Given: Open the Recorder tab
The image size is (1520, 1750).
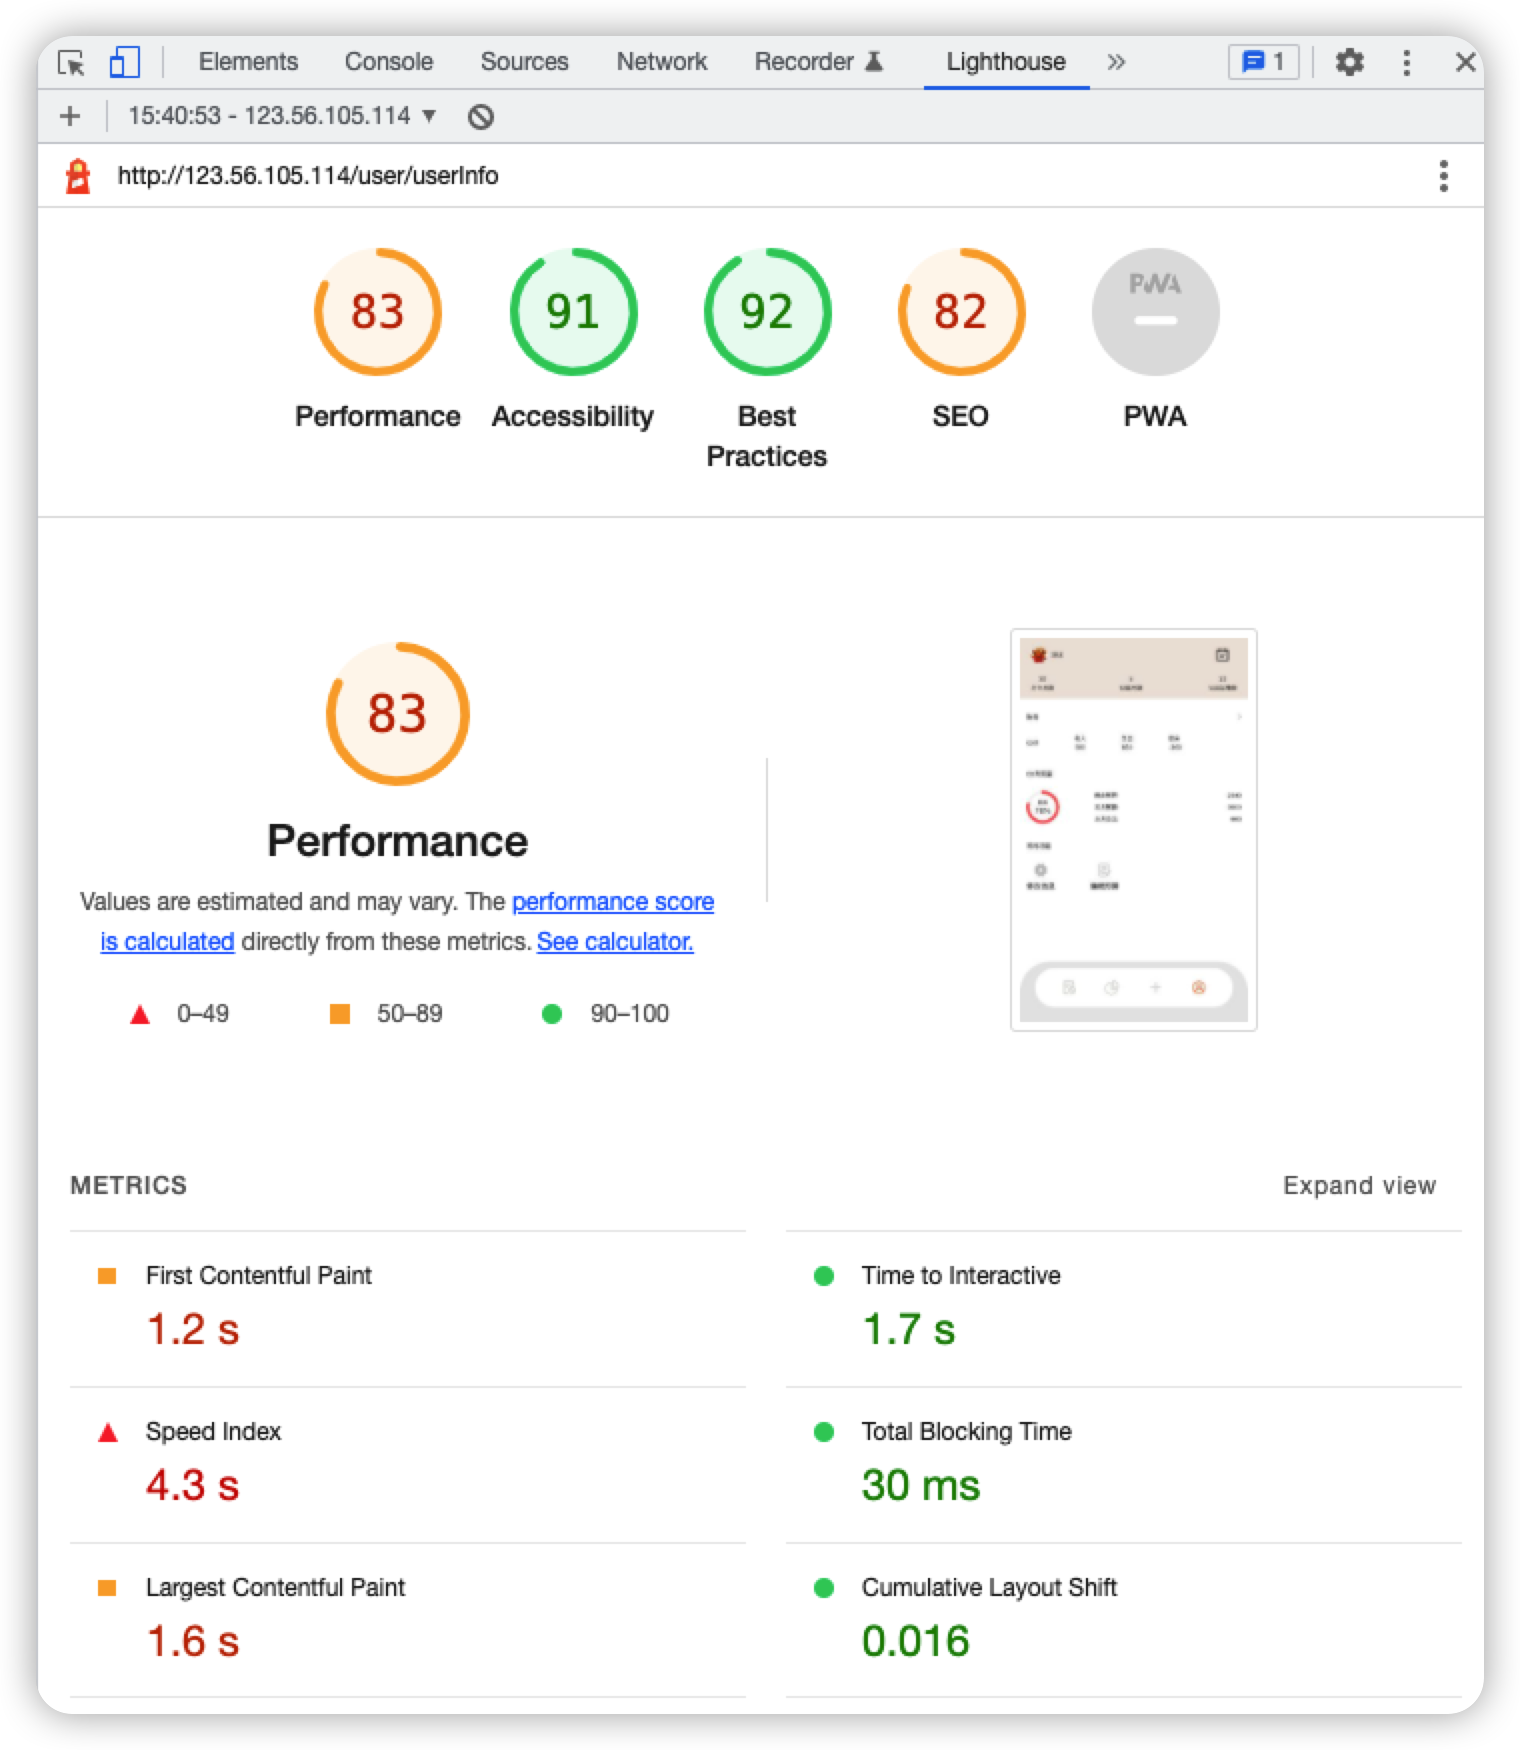Looking at the screenshot, I should coord(819,62).
